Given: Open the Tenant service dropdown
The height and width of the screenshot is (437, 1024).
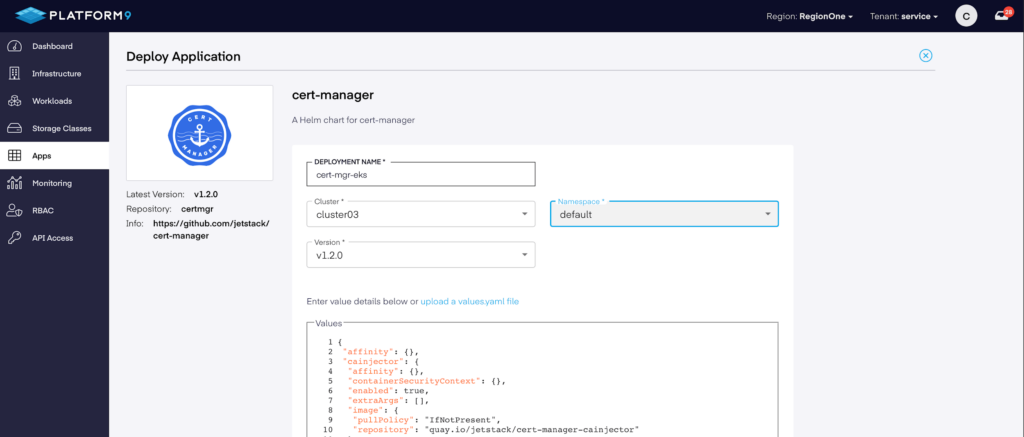Looking at the screenshot, I should tap(904, 16).
